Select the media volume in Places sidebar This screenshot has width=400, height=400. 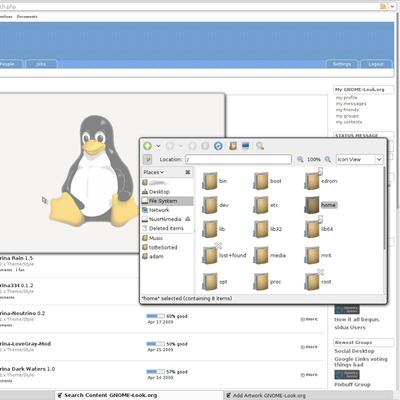pos(162,219)
